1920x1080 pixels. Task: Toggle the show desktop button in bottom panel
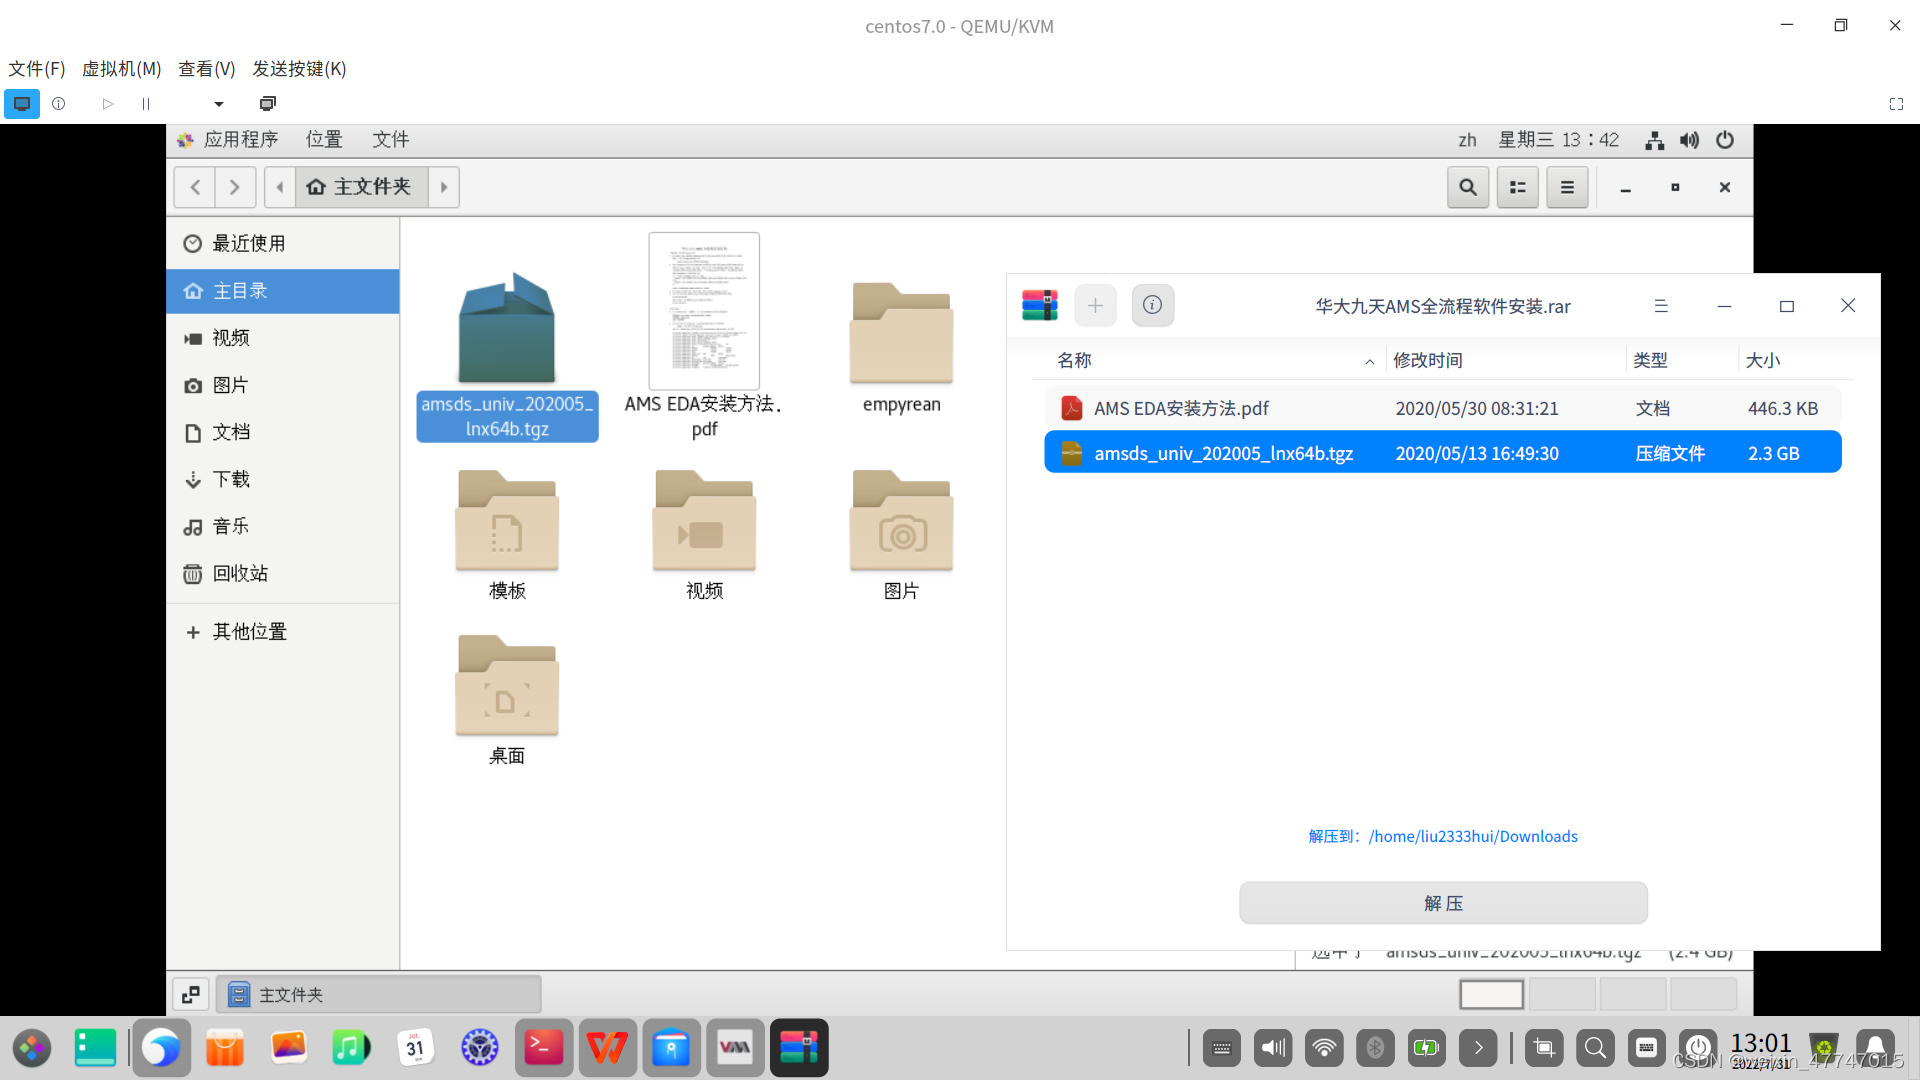tap(190, 994)
